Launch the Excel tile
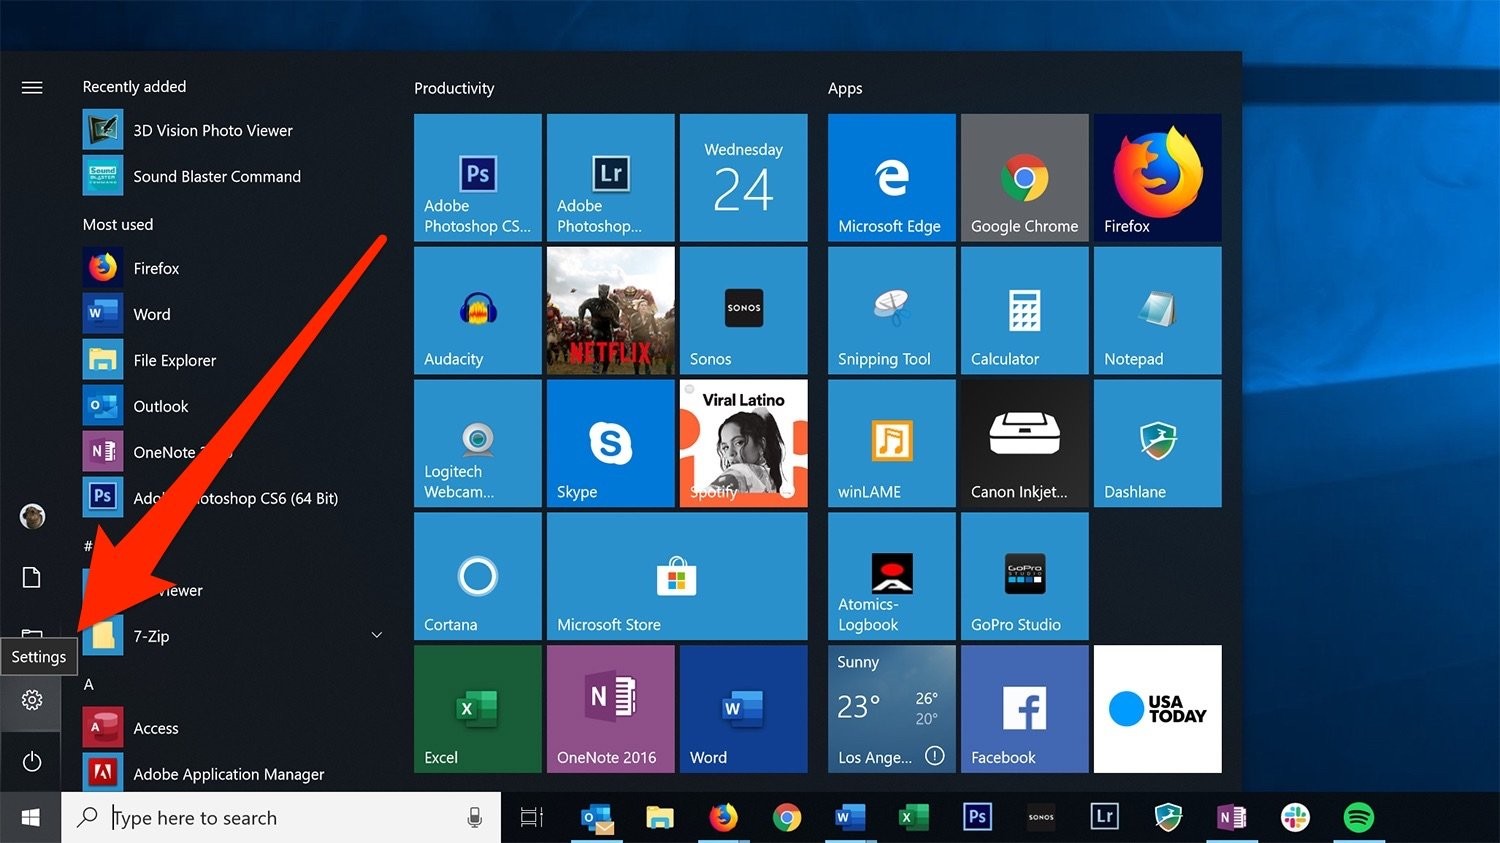 coord(478,709)
